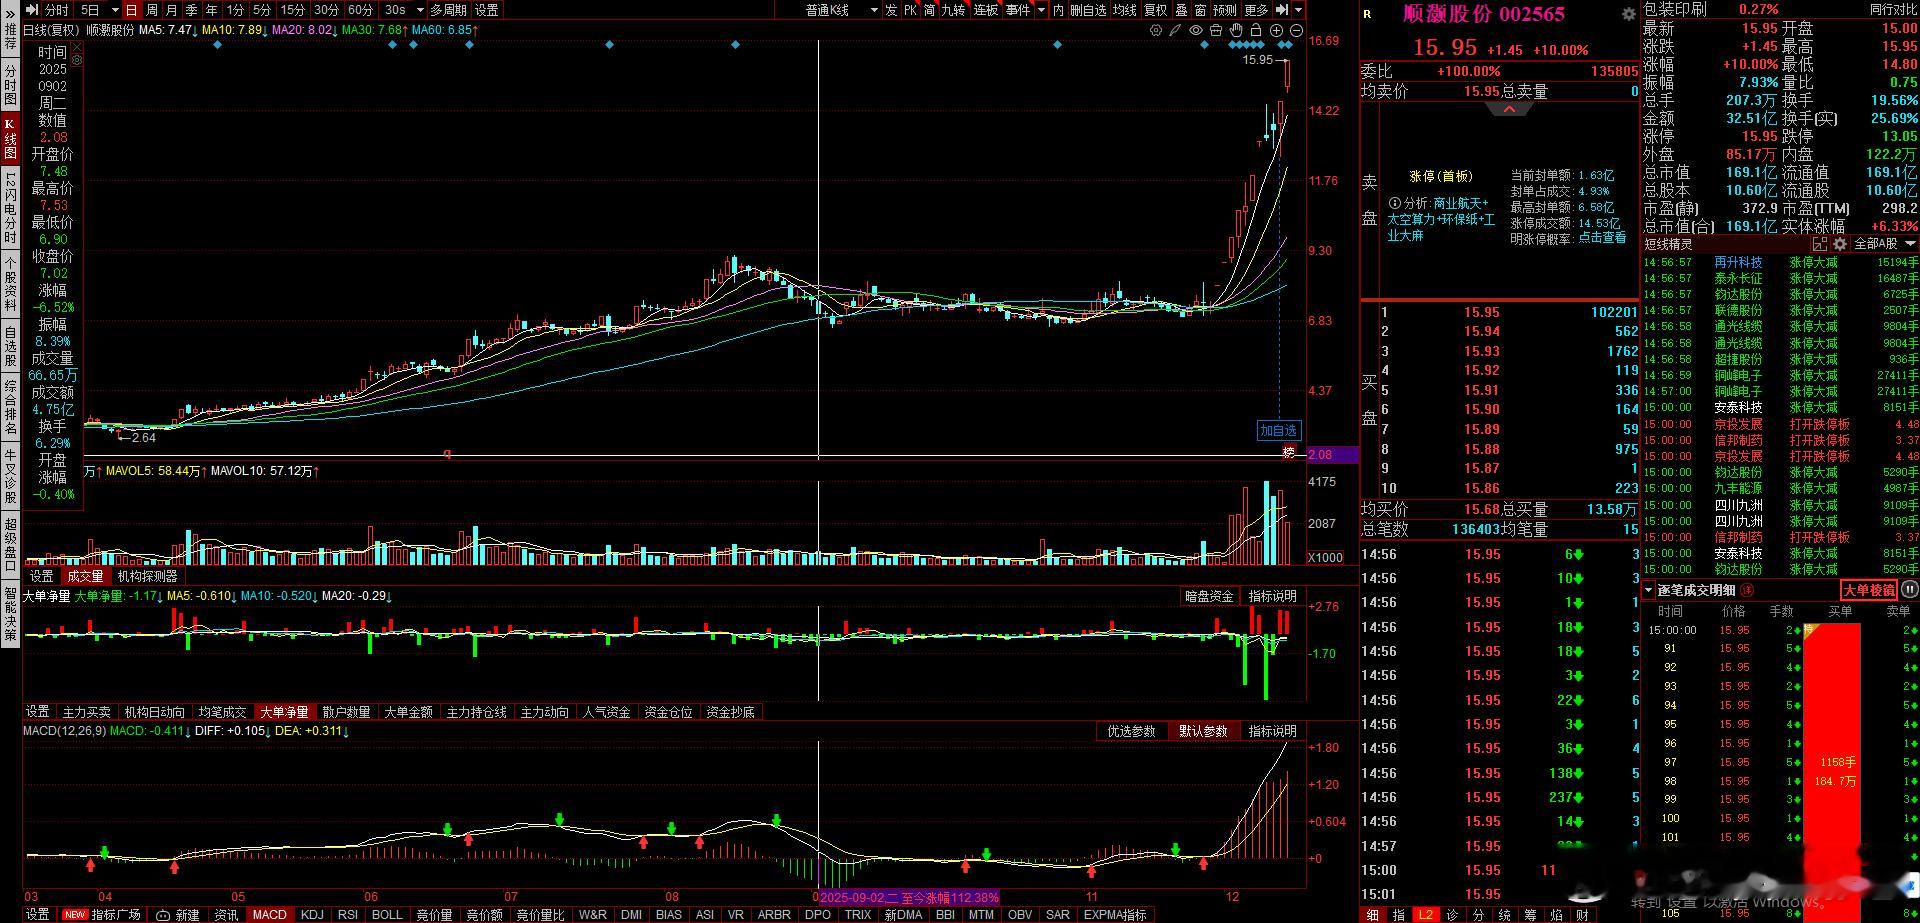Open 短线精灵 settings gear icon
This screenshot has width=1920, height=923.
pyautogui.click(x=1839, y=244)
